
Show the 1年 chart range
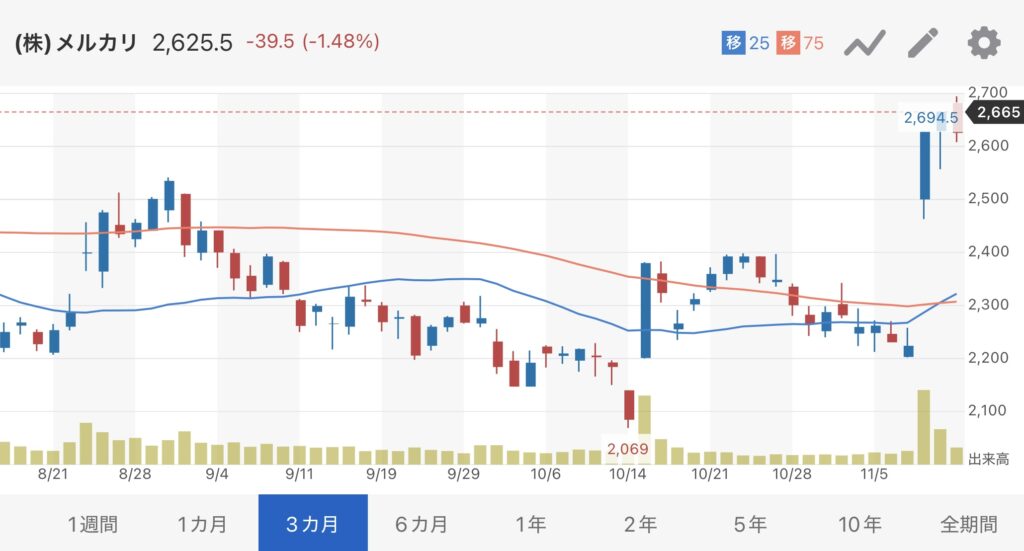coord(530,523)
